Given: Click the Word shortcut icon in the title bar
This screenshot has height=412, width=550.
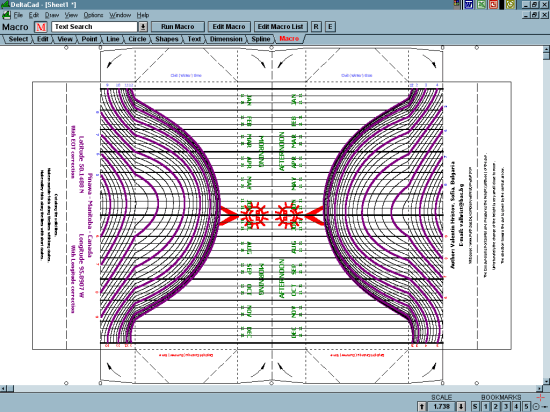Looking at the screenshot, I should click(469, 4).
